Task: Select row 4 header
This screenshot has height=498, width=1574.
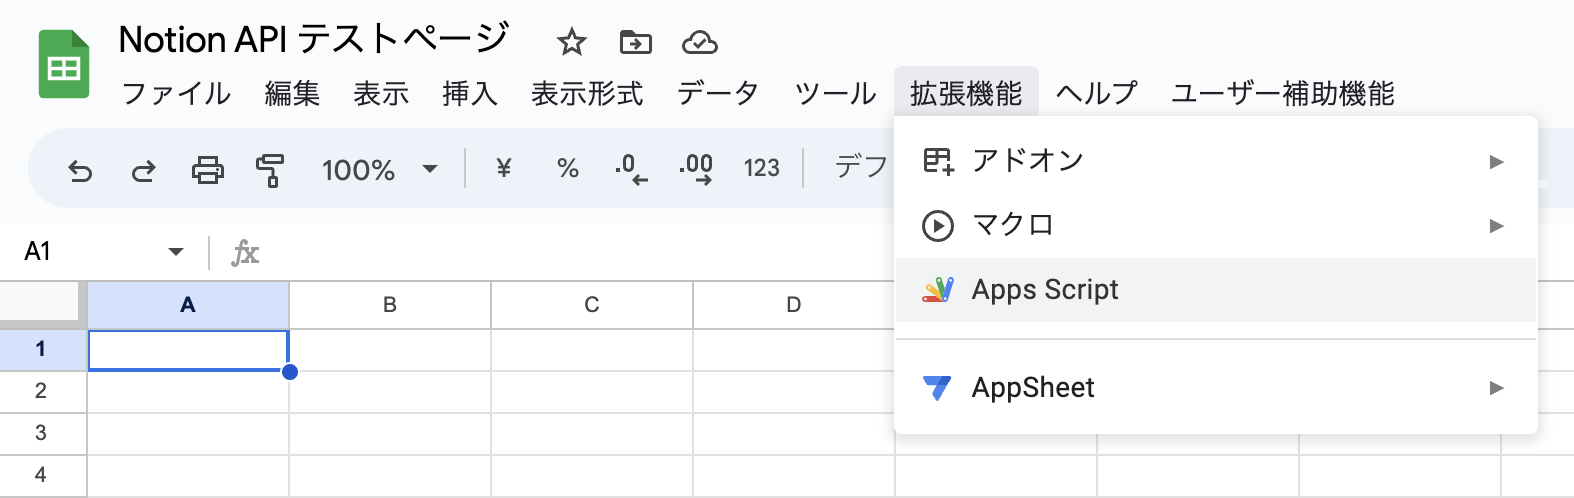Action: (x=43, y=475)
